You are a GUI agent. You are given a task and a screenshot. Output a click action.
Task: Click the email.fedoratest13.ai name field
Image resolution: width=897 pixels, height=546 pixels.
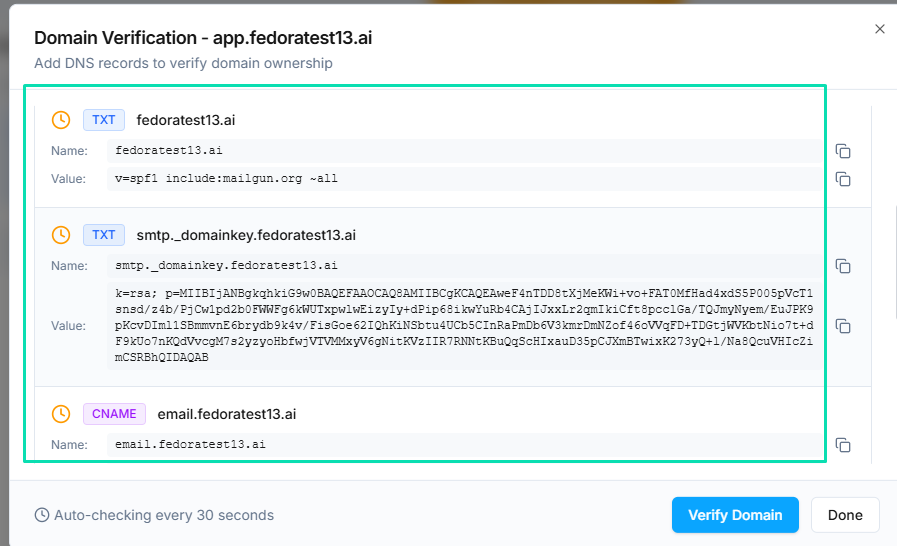point(464,445)
